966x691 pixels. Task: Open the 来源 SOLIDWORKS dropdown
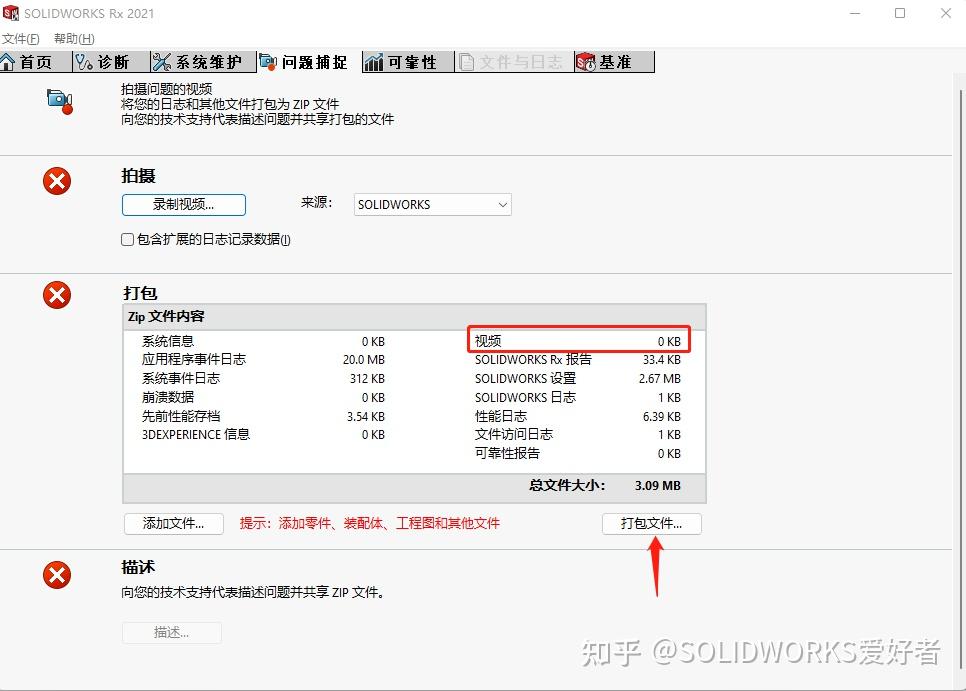click(432, 204)
